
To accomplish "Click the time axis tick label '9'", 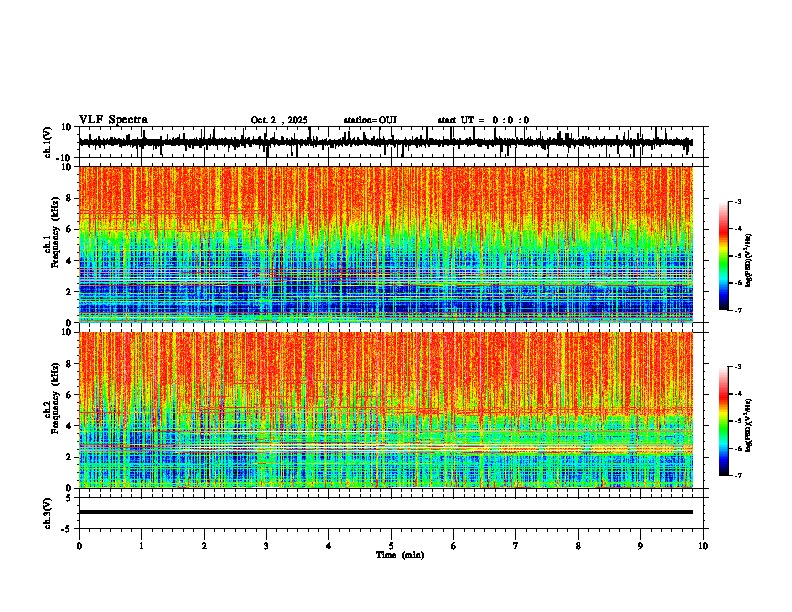I will (x=640, y=546).
